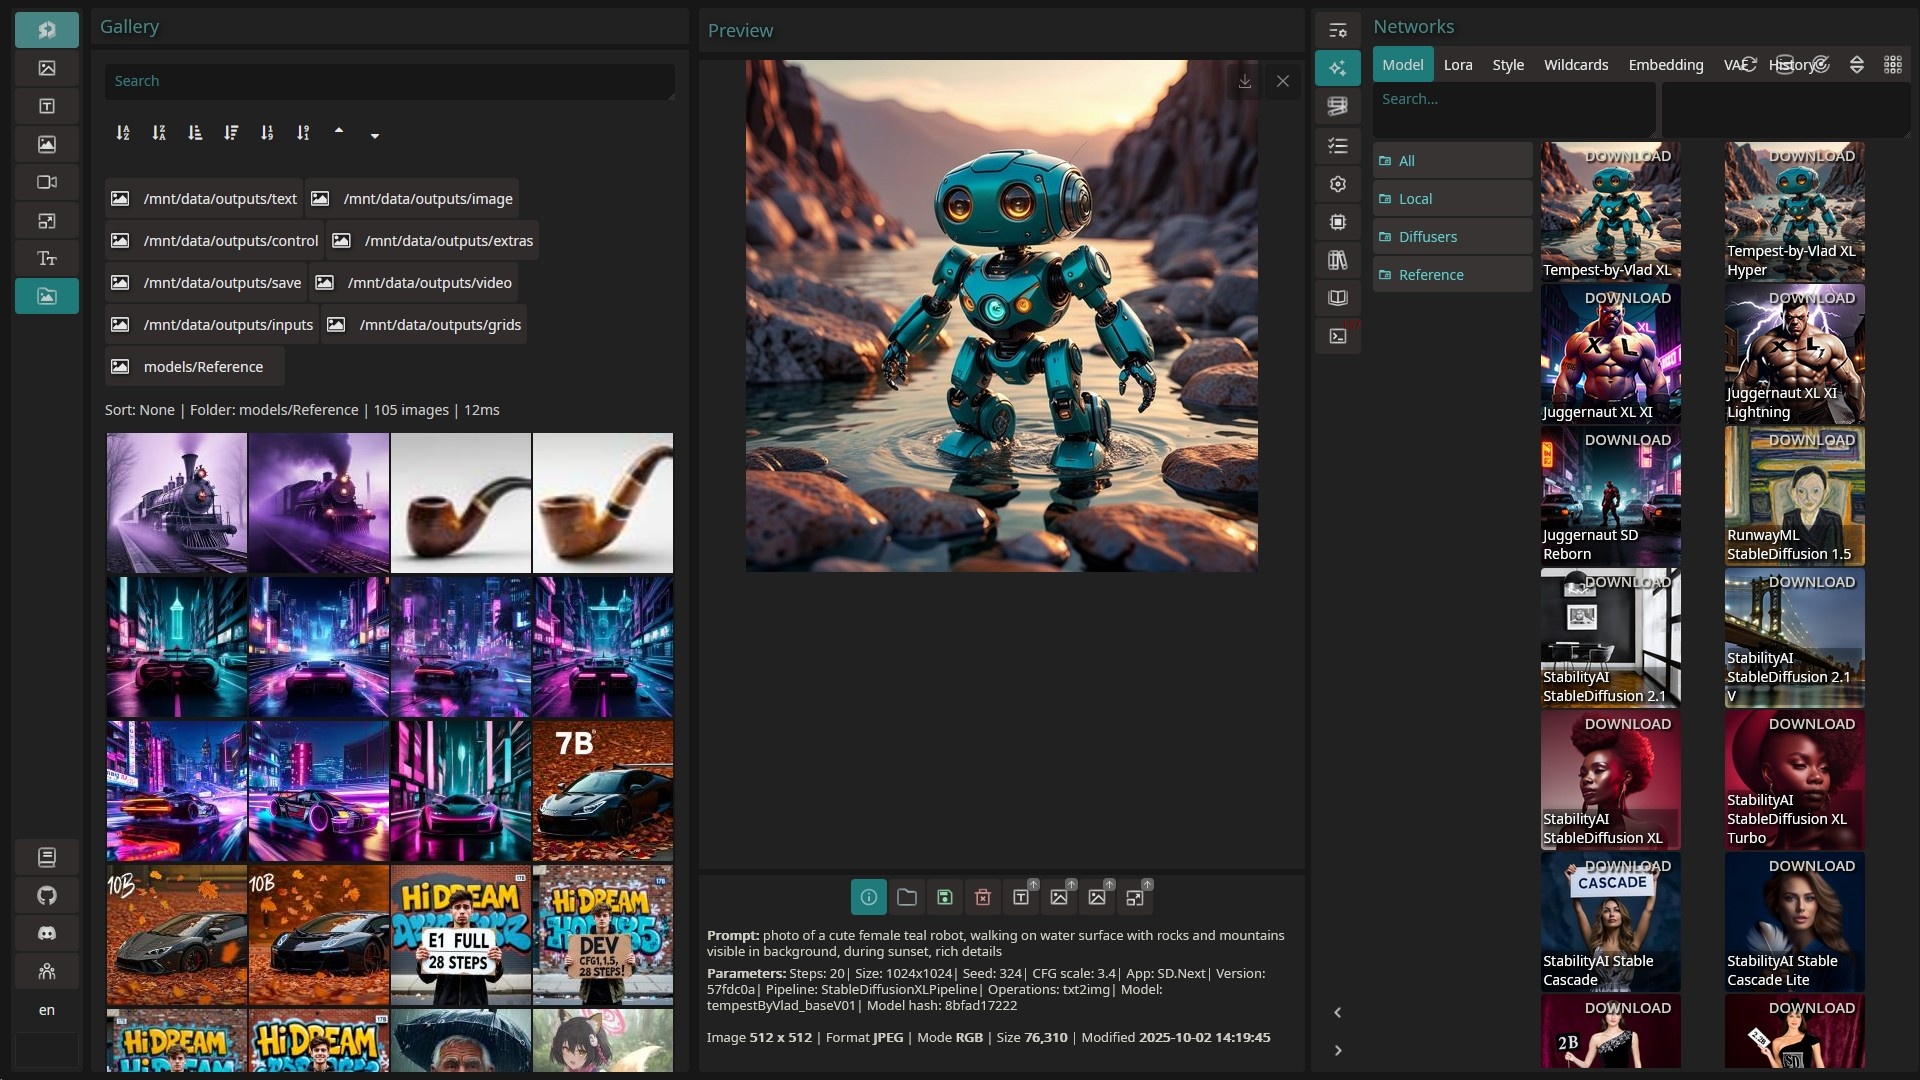This screenshot has width=1920, height=1080.
Task: Expand panel using the right chevron arrow
Action: pos(1337,1050)
